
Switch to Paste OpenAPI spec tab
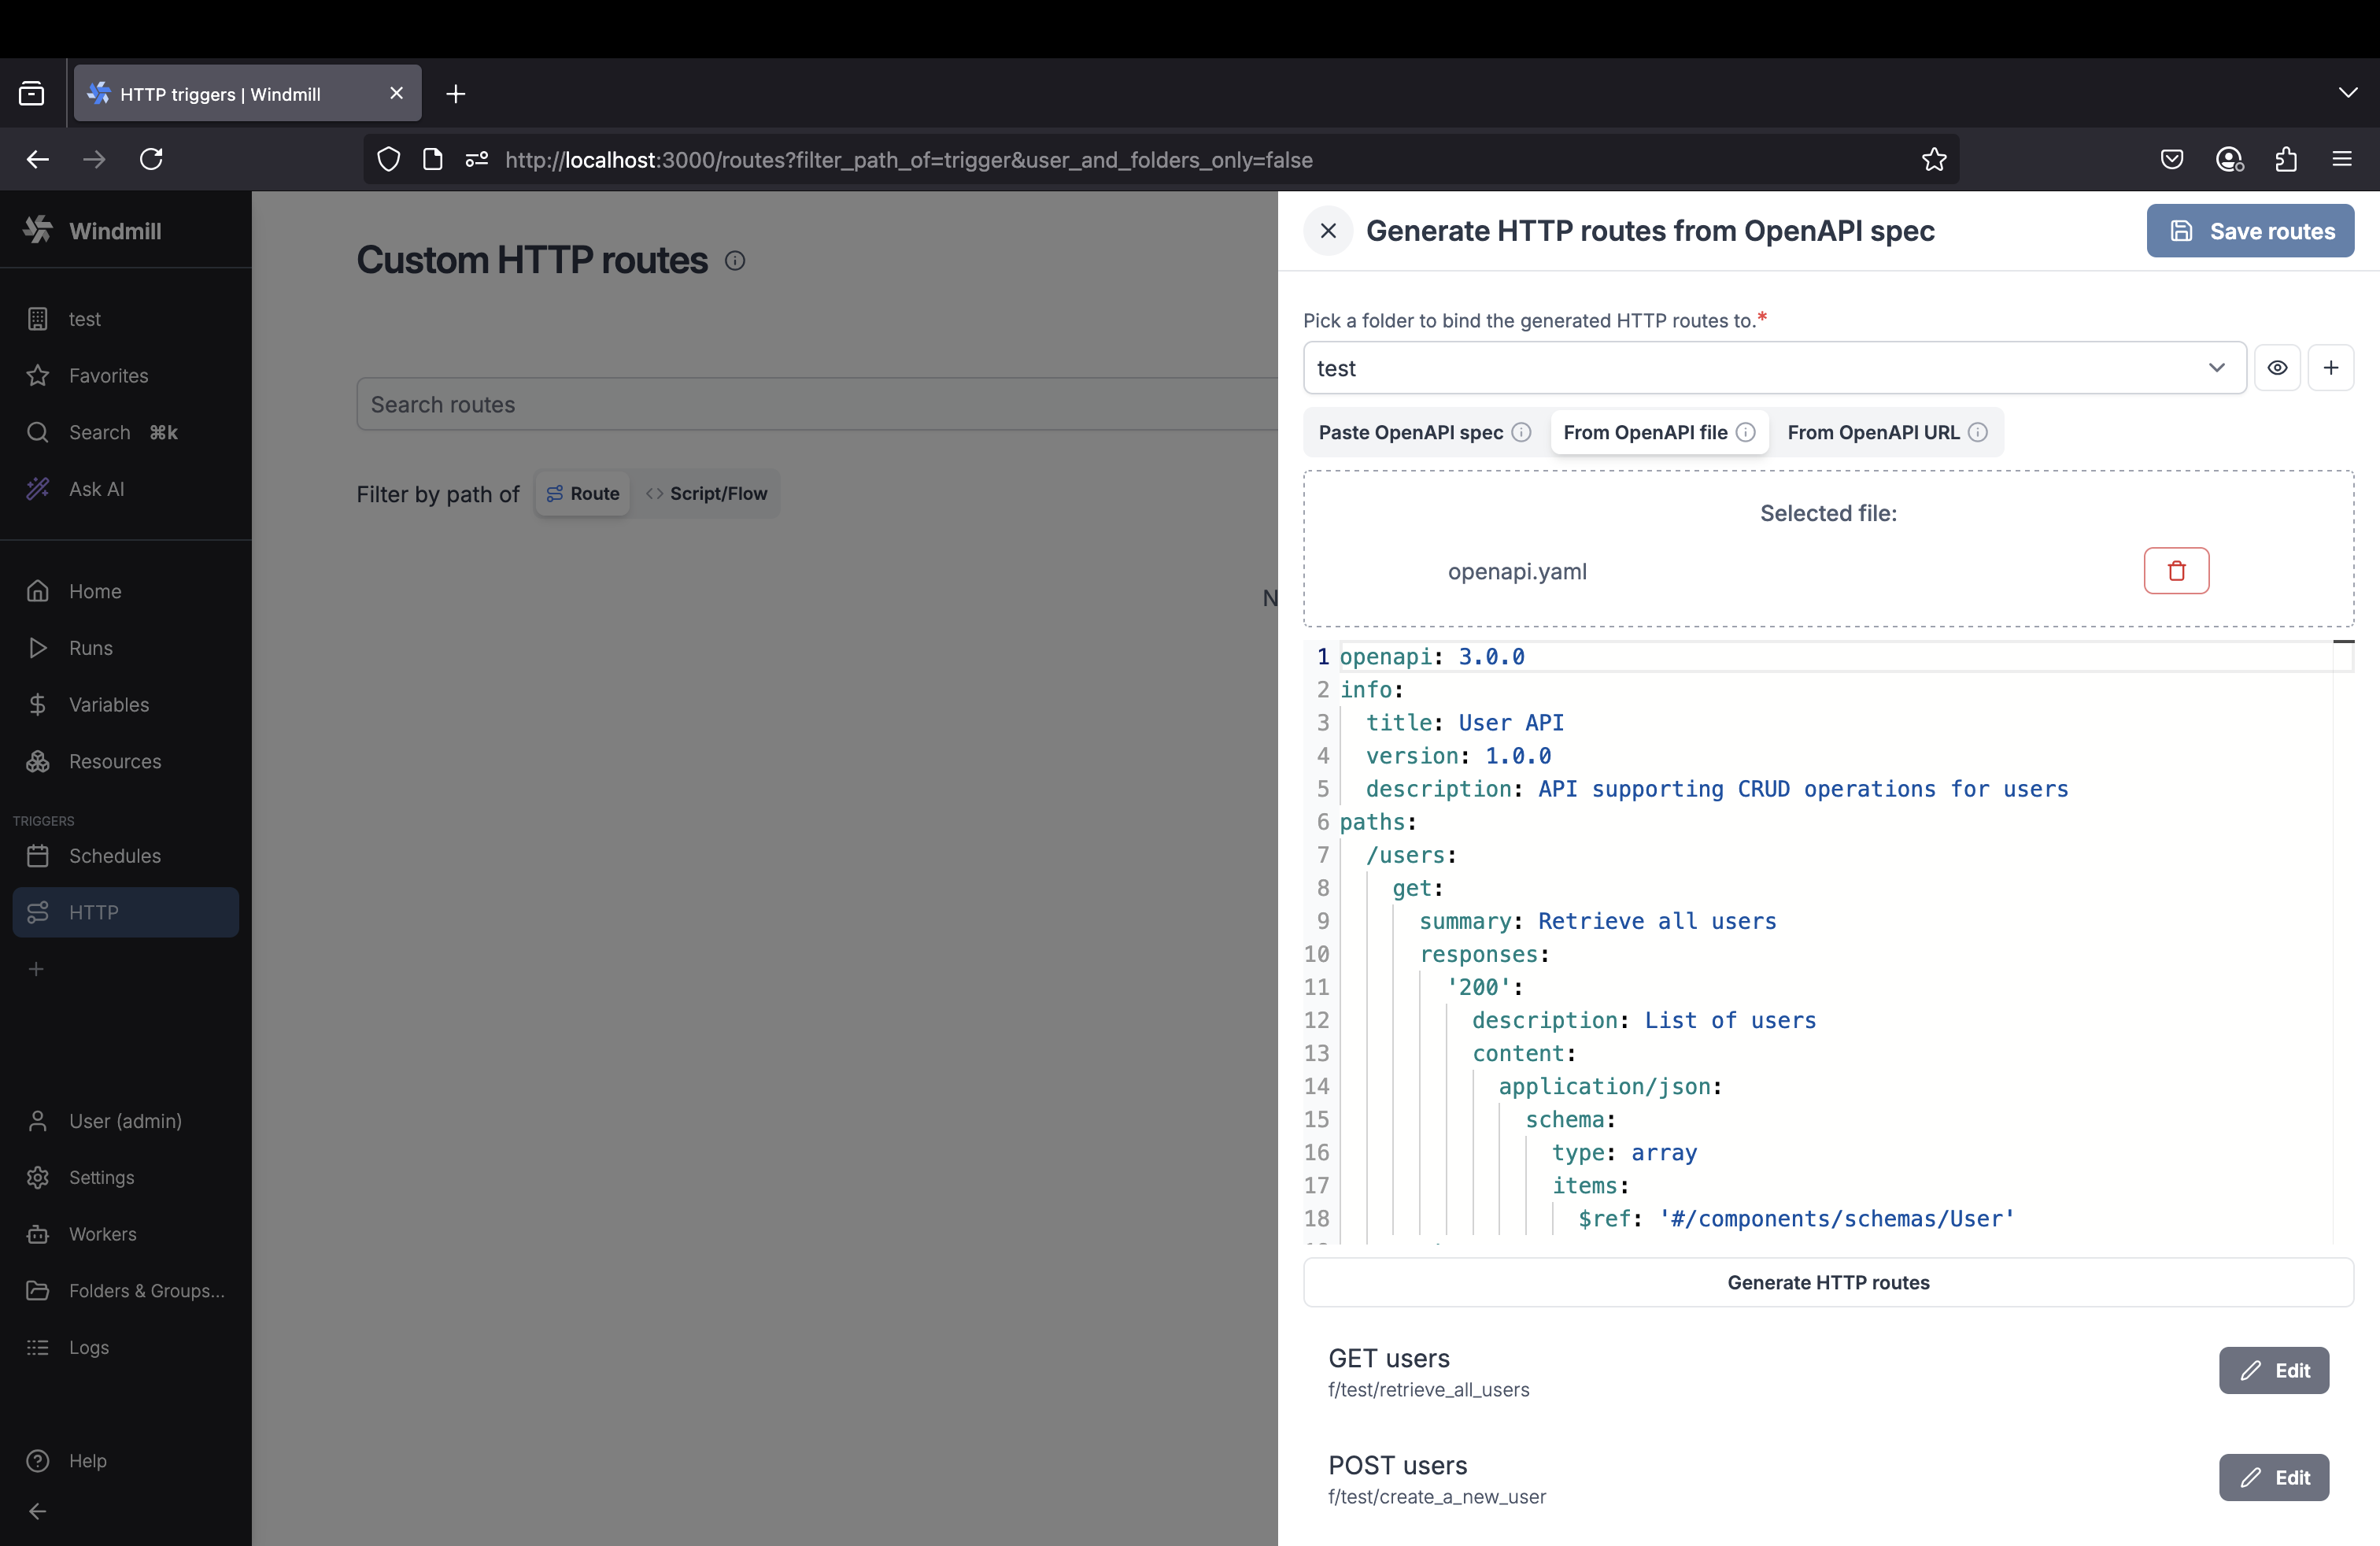tap(1410, 433)
